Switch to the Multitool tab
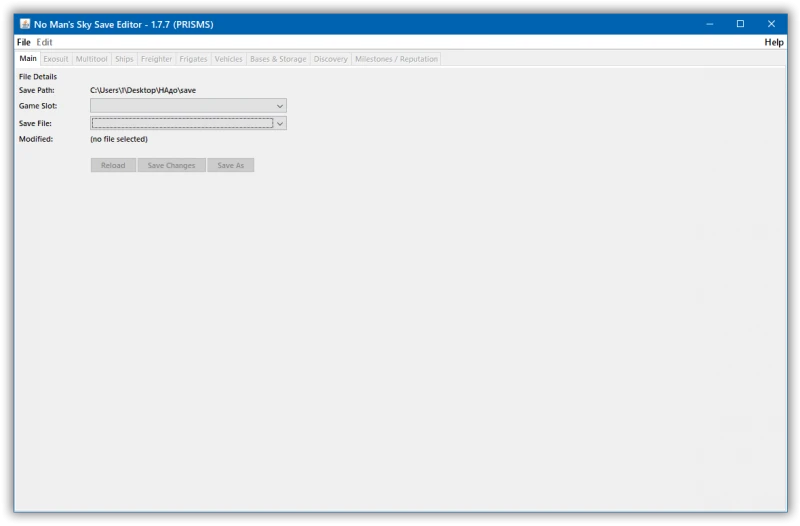The image size is (800, 526). (91, 59)
